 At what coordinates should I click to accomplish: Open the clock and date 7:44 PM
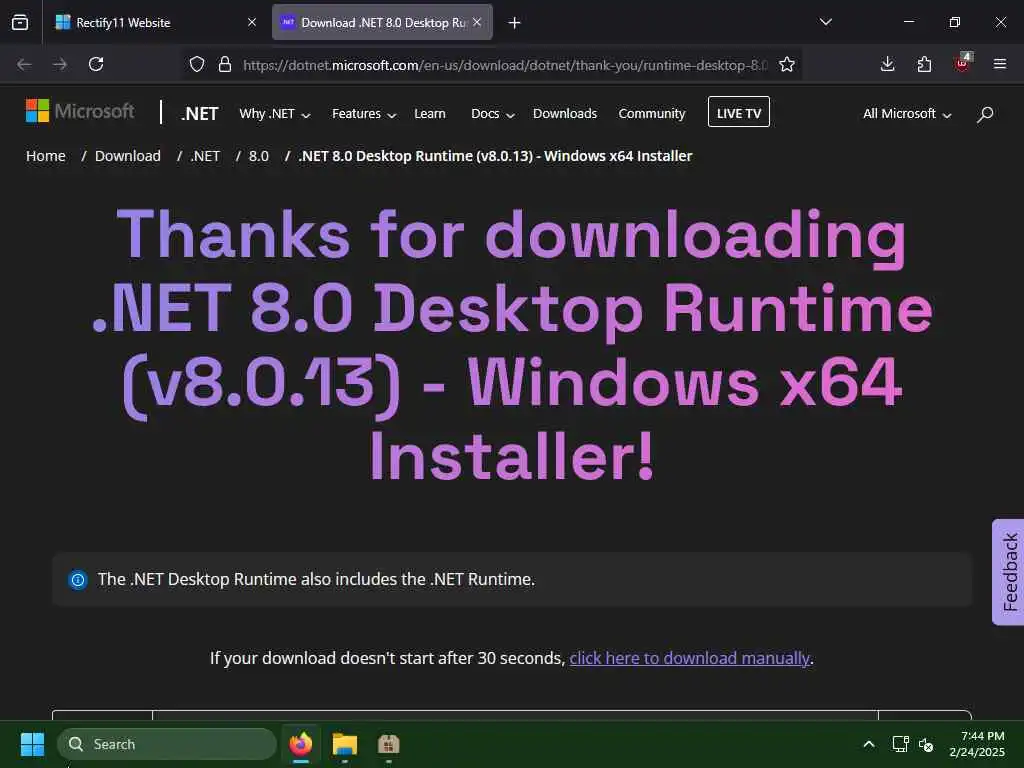point(978,744)
